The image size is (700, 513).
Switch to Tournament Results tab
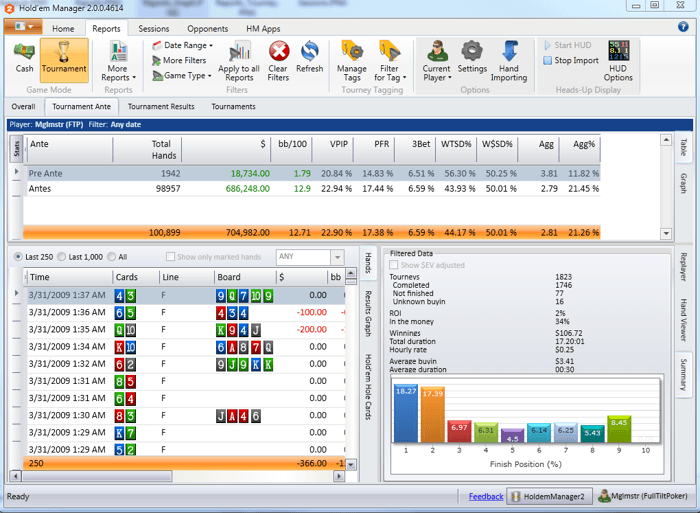[161, 107]
